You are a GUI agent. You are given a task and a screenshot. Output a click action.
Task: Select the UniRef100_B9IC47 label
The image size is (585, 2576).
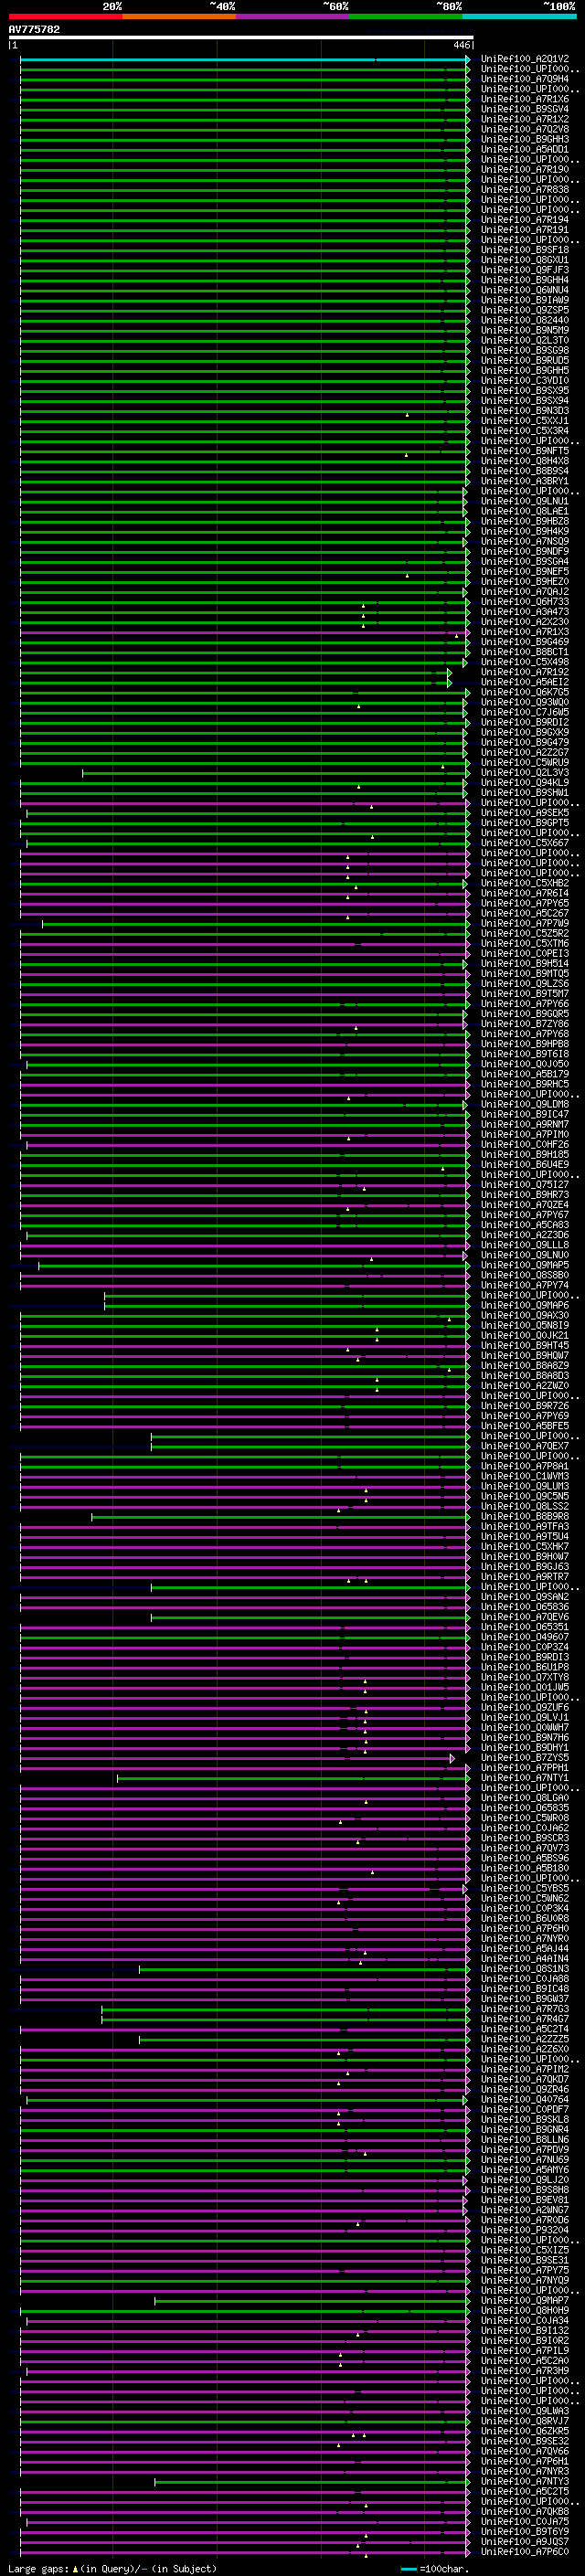pyautogui.click(x=525, y=1114)
